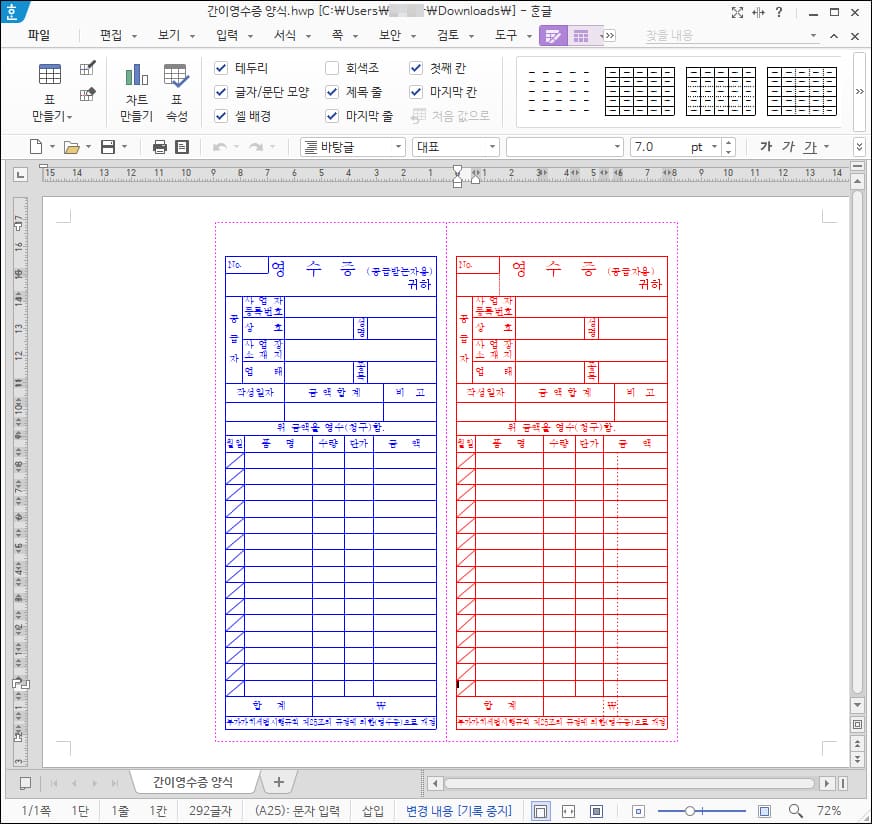
Task: Open the 편집 menu
Action: [110, 36]
